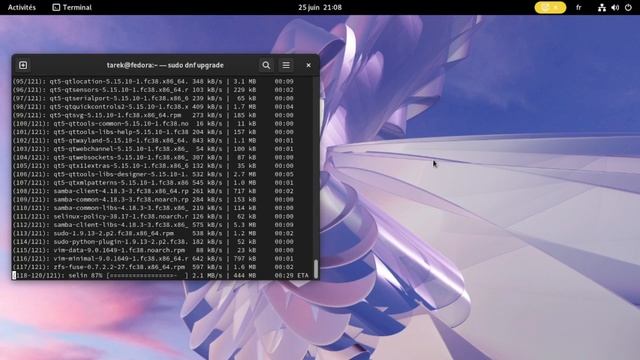
Task: Click the download progress bar at 87%
Action: (148, 276)
